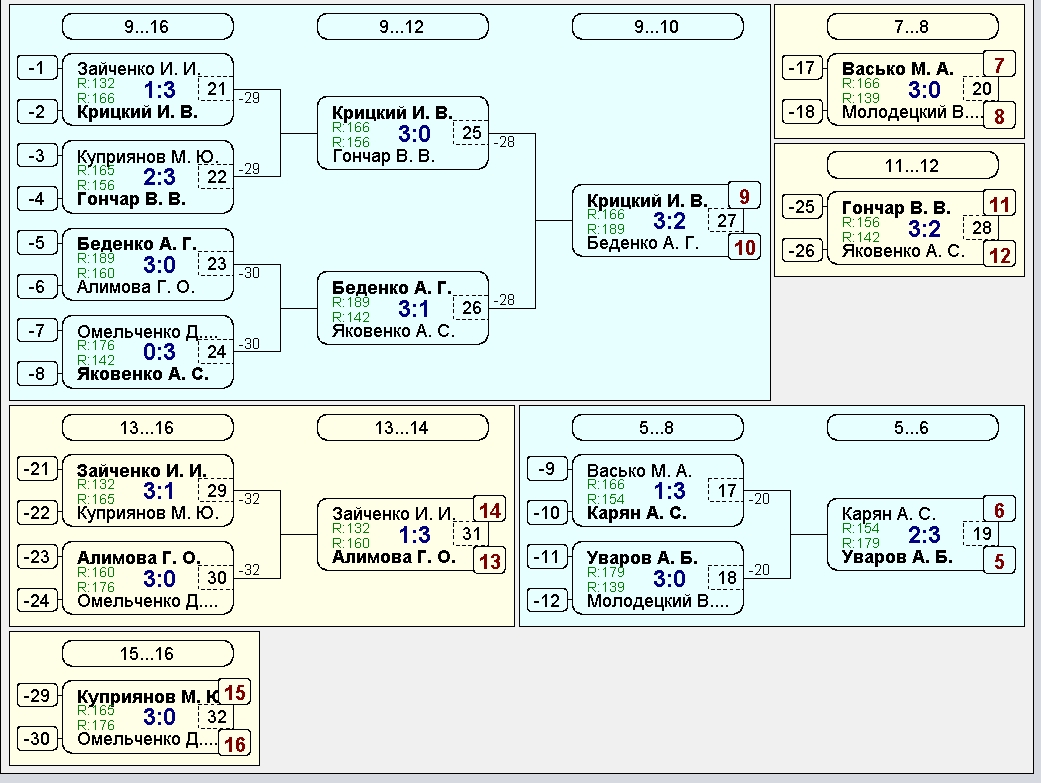Click score 2:3 in match 22
The width and height of the screenshot is (1041, 783).
tap(159, 177)
